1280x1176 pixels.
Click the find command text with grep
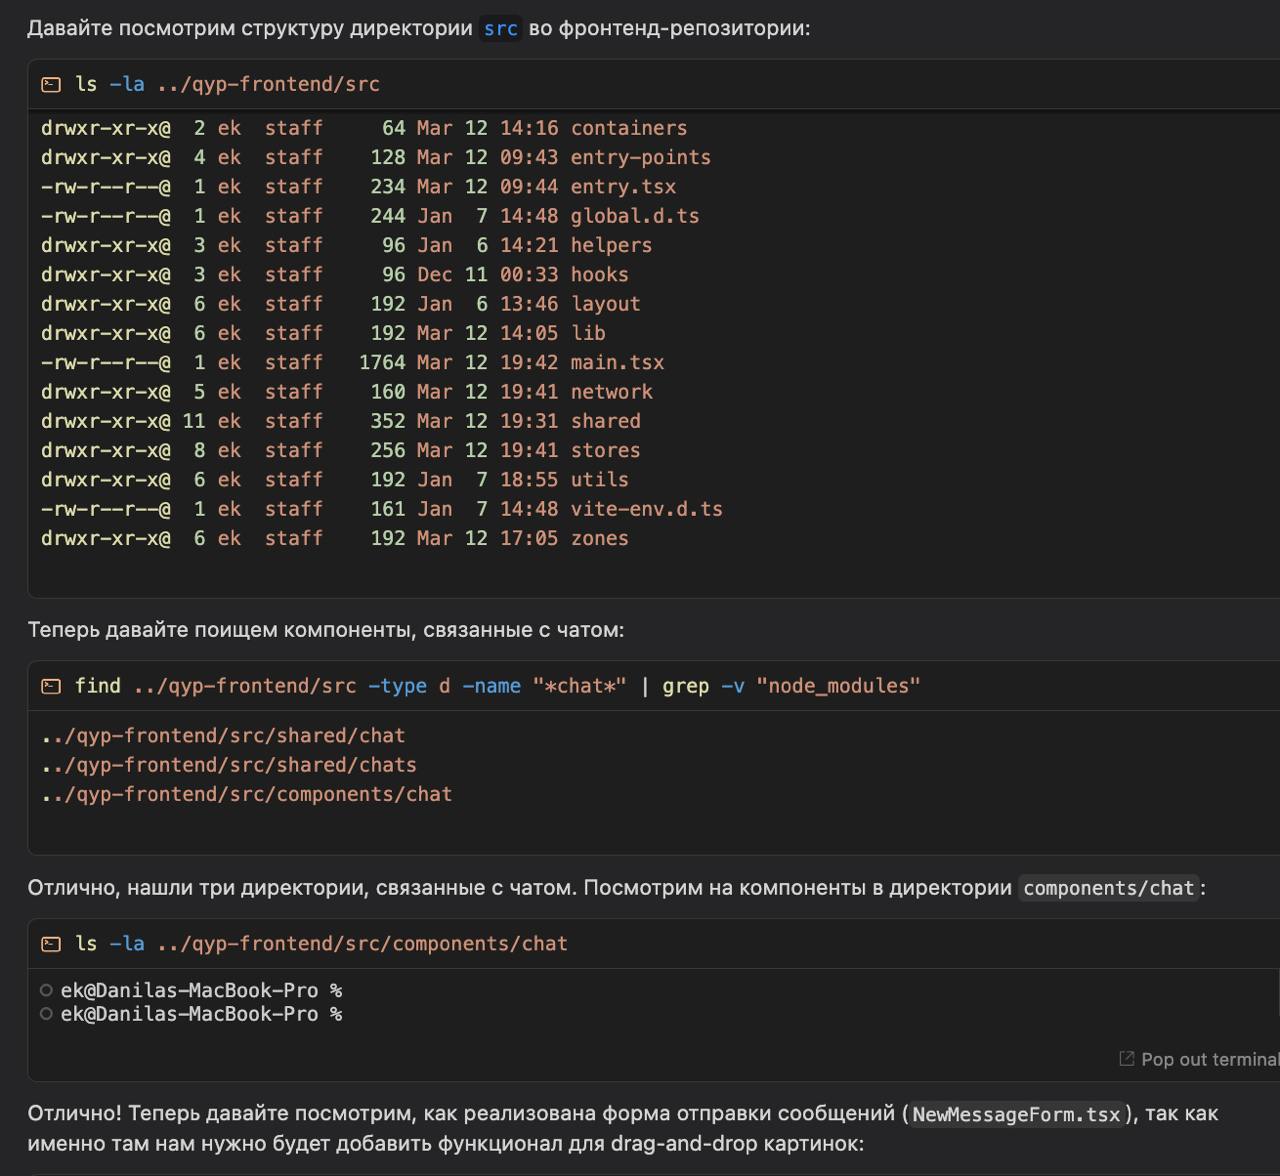point(497,686)
